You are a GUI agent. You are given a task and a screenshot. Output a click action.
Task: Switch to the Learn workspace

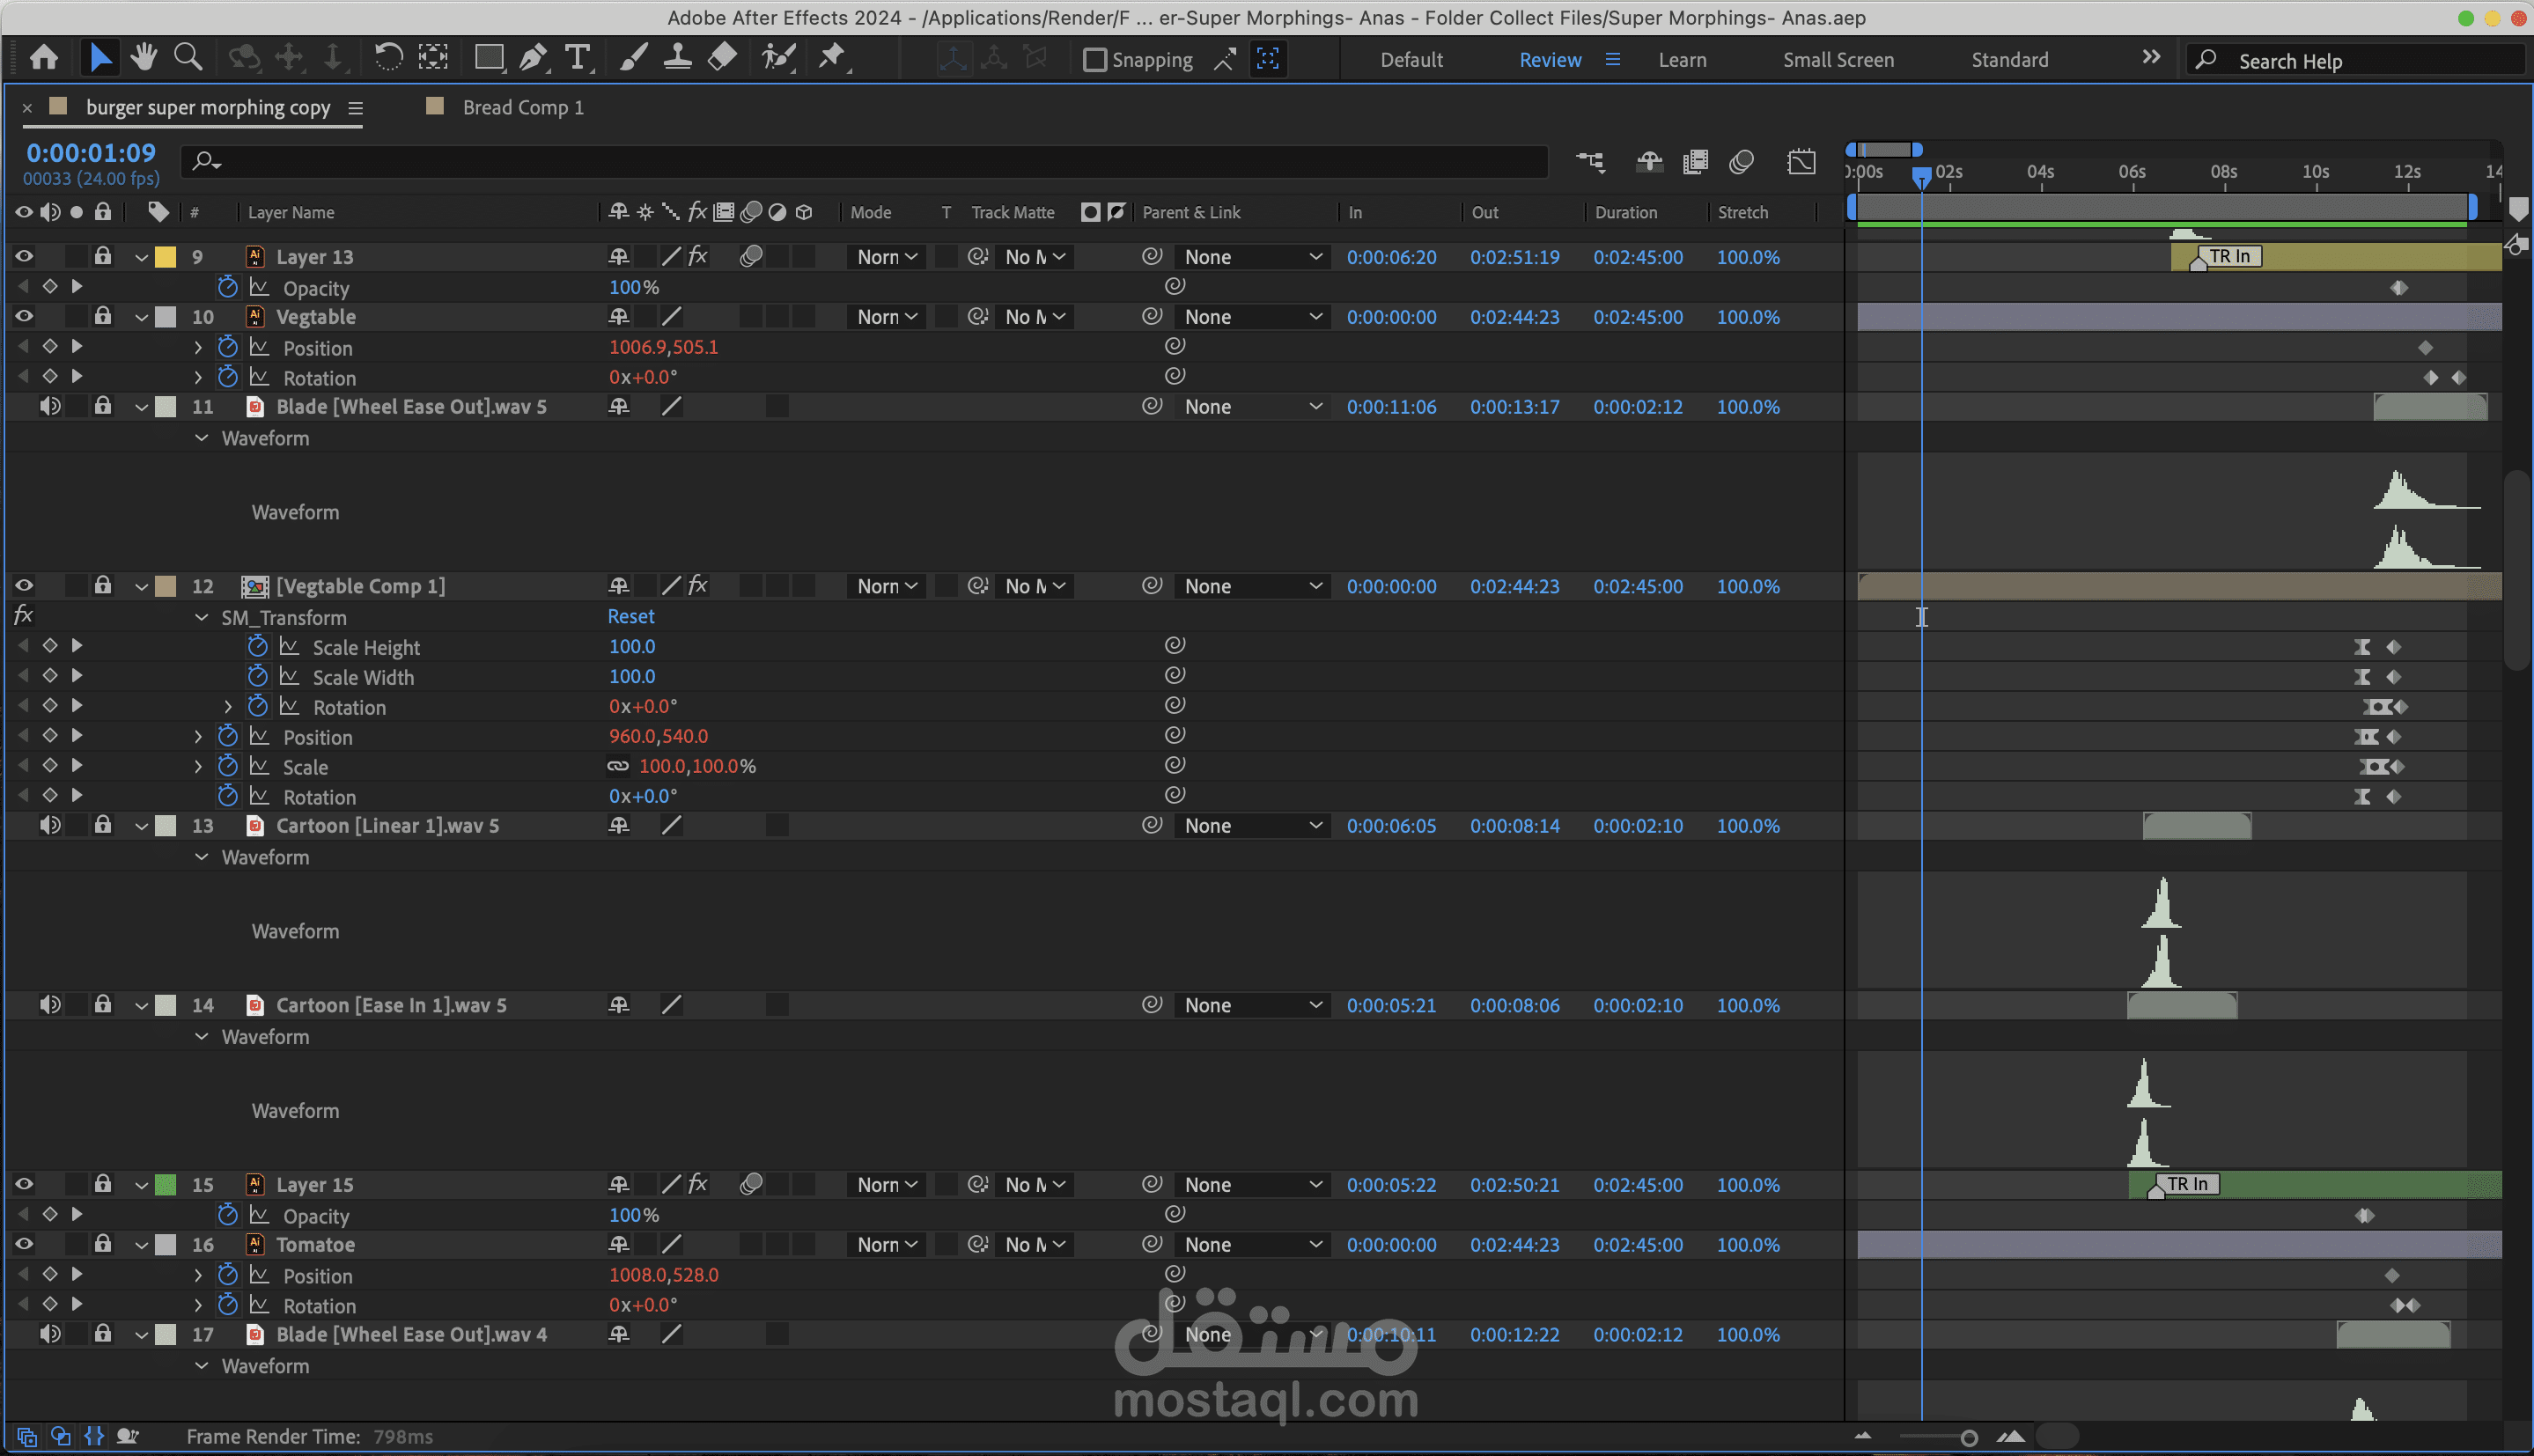tap(1682, 60)
